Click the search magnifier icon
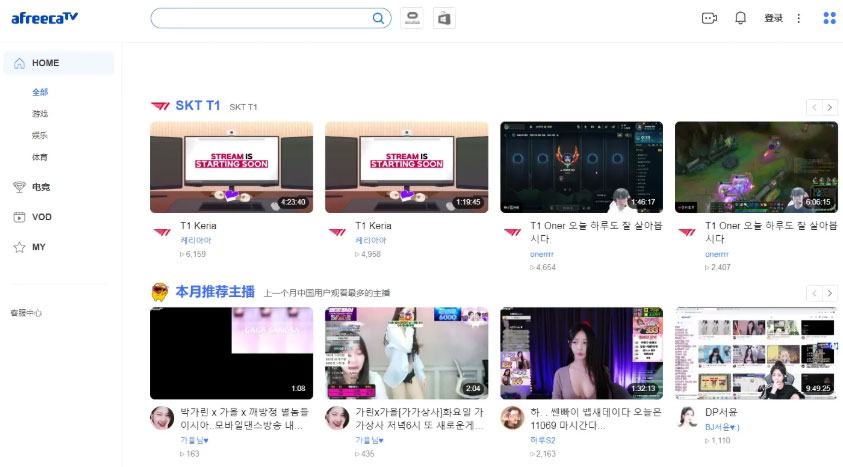 tap(378, 18)
